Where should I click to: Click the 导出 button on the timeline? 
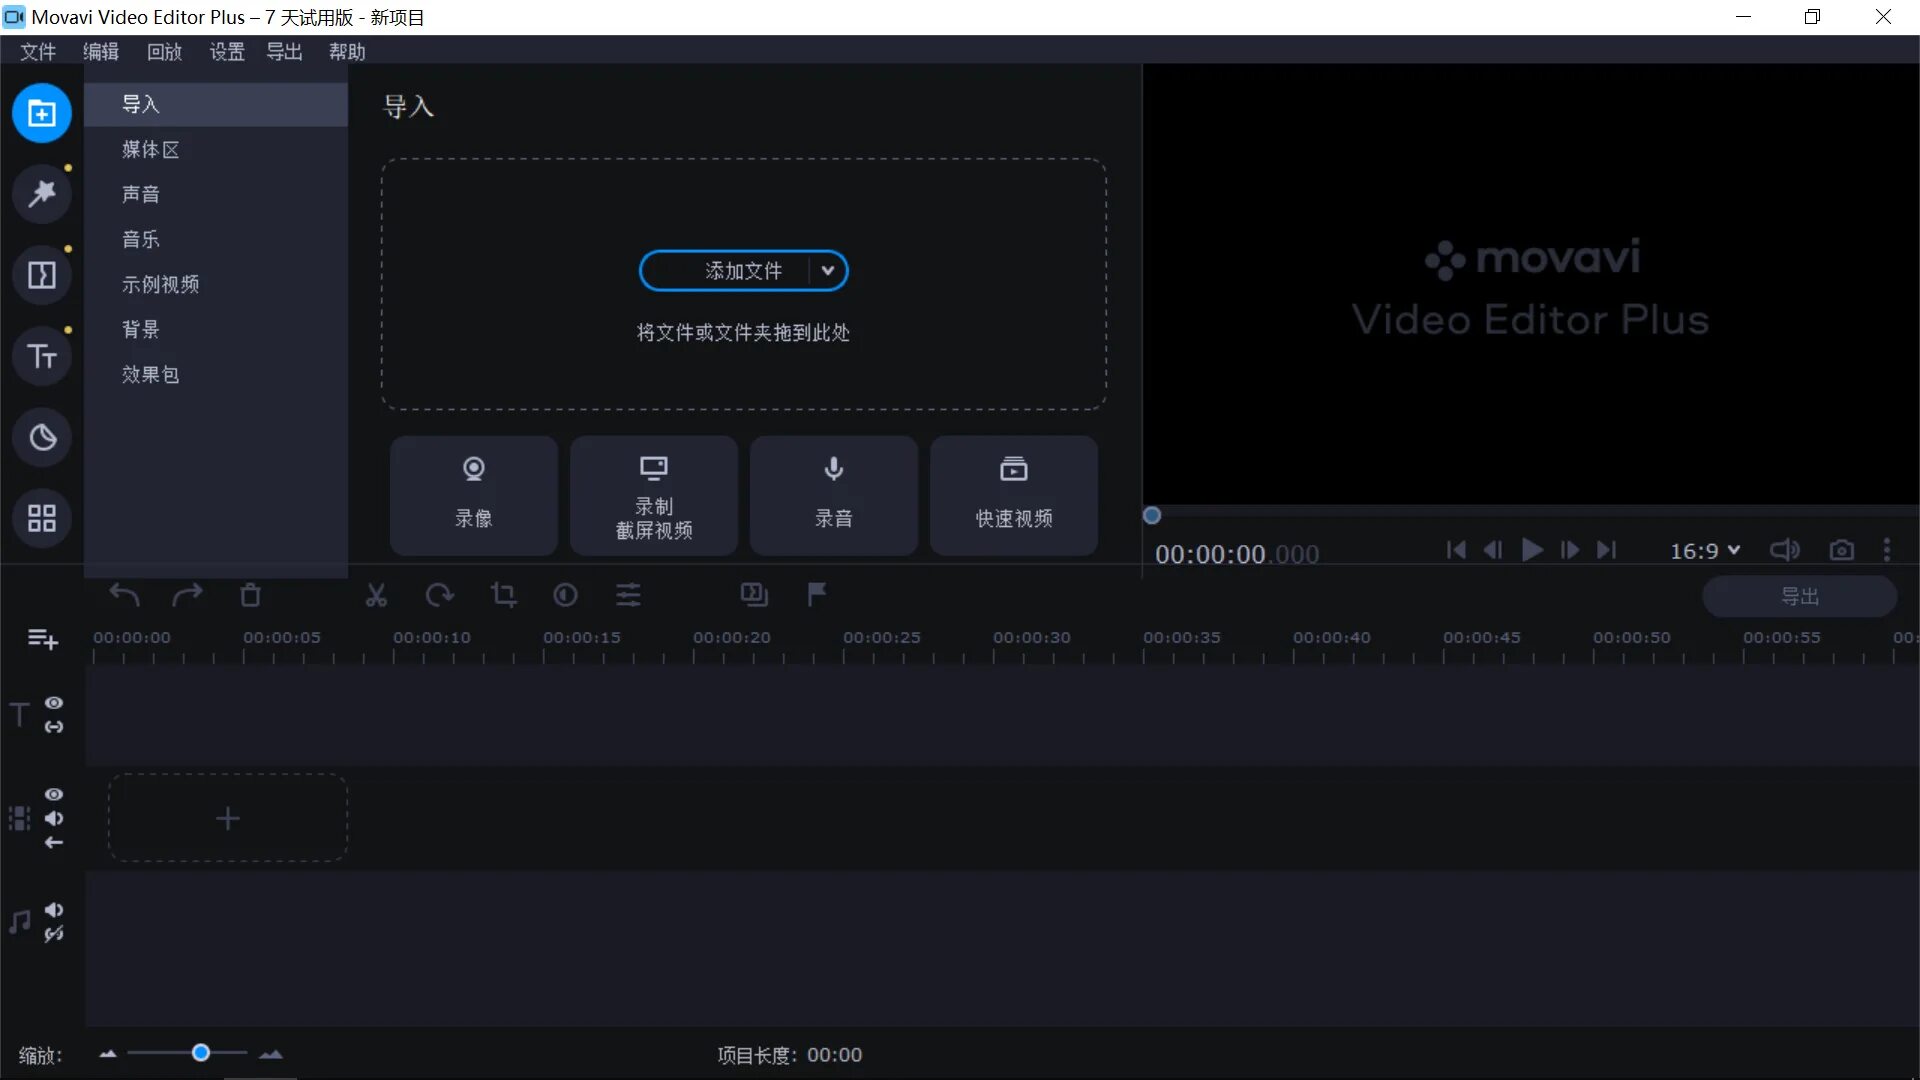pos(1800,595)
